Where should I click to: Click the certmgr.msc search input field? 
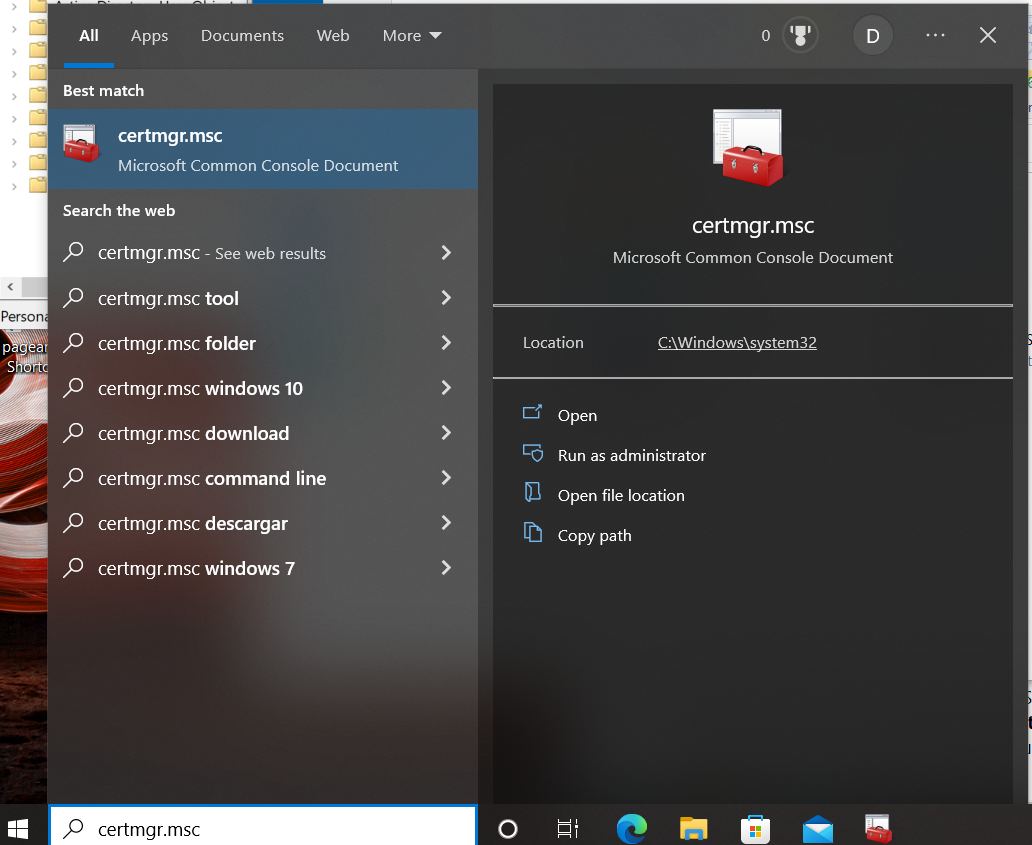(x=263, y=827)
